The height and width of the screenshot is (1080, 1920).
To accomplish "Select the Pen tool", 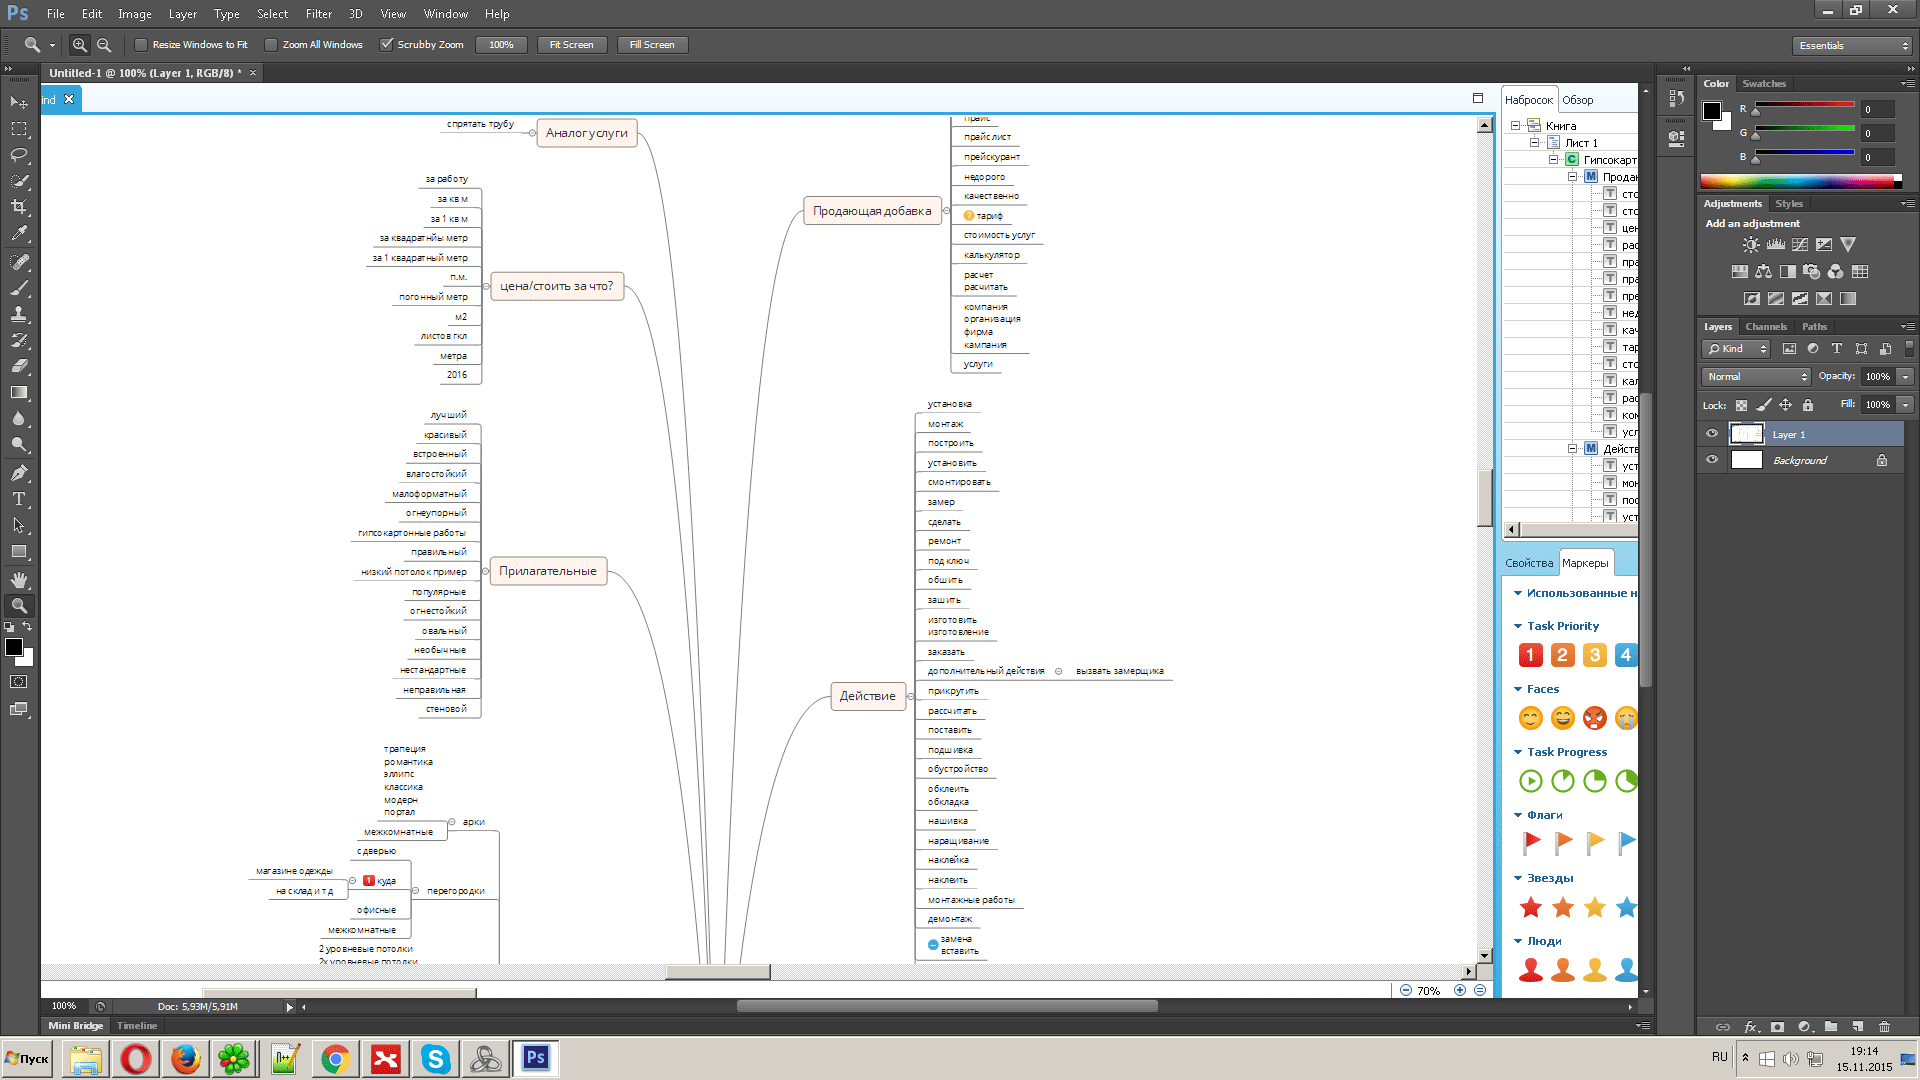I will pyautogui.click(x=19, y=473).
